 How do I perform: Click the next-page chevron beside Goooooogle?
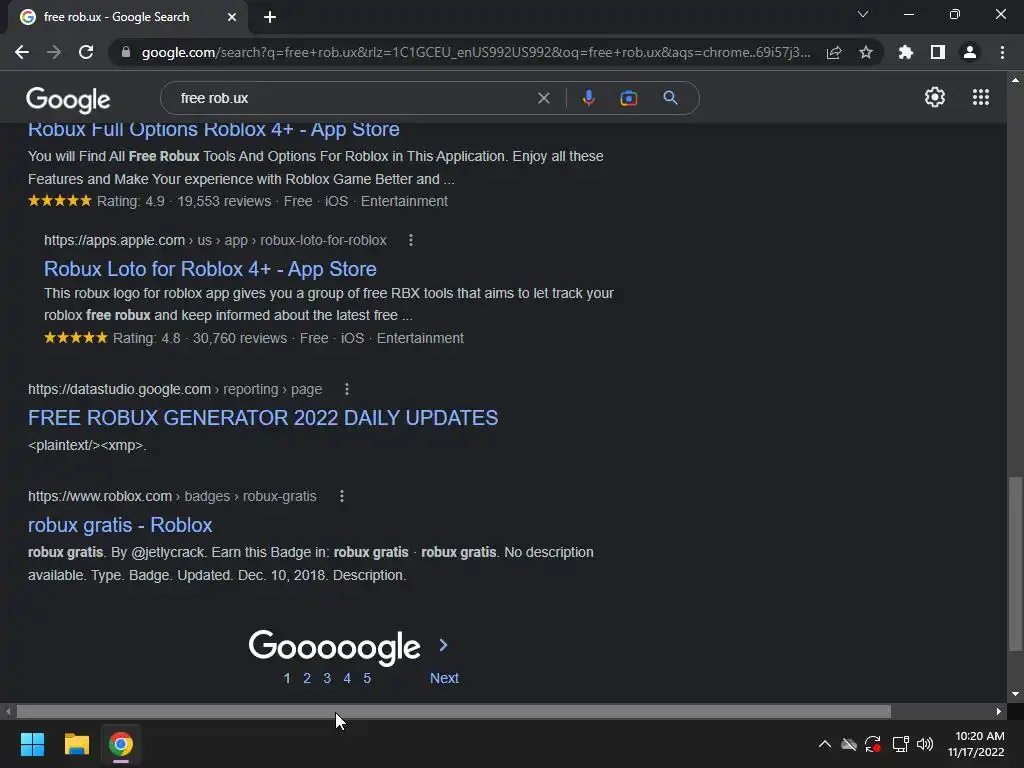coord(443,645)
